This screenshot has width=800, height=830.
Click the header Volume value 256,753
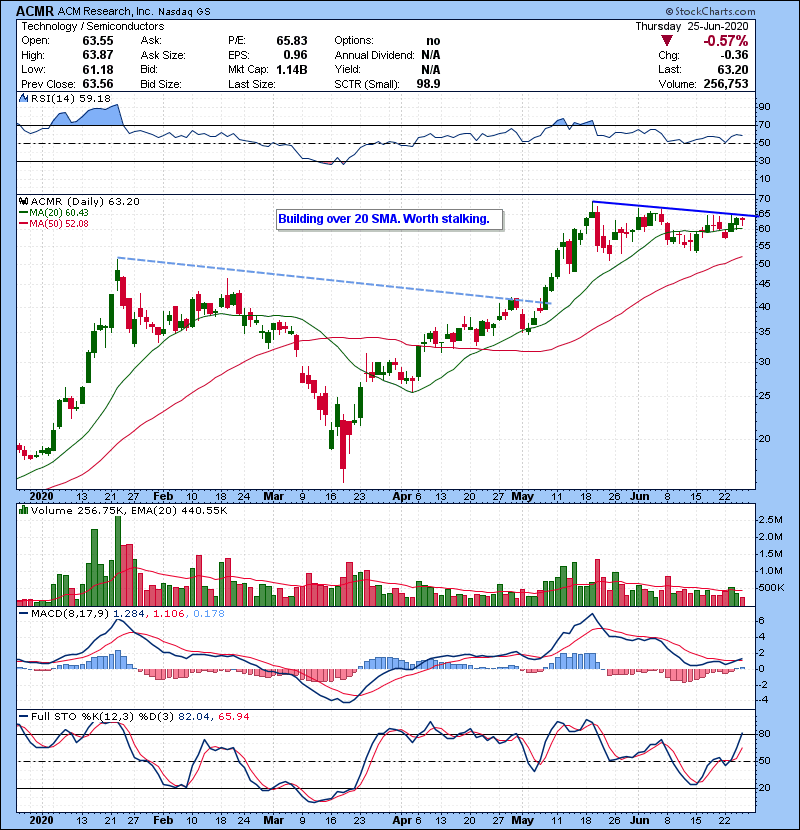point(726,84)
